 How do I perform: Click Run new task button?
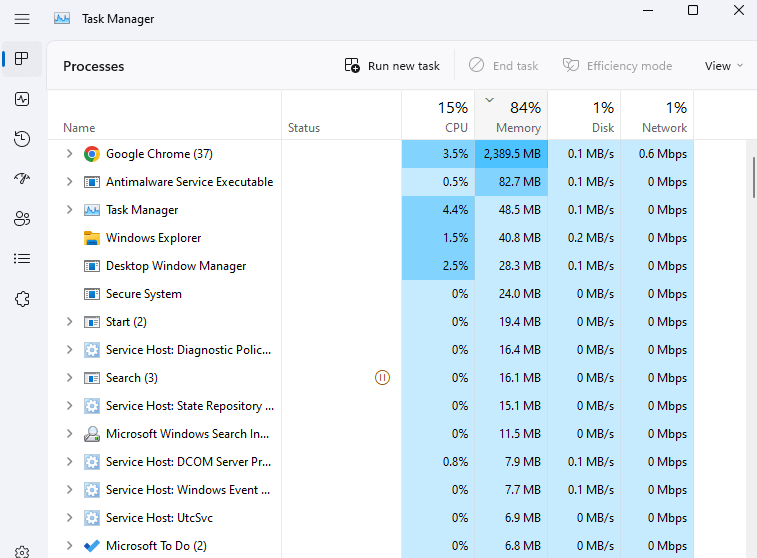[x=392, y=66]
